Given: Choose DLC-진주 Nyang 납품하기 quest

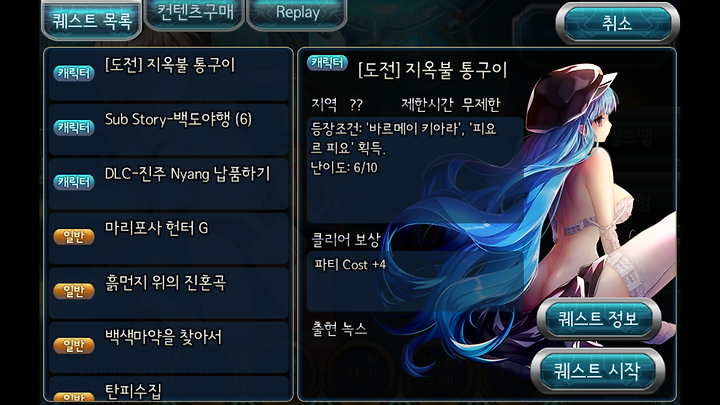Looking at the screenshot, I should click(x=169, y=184).
